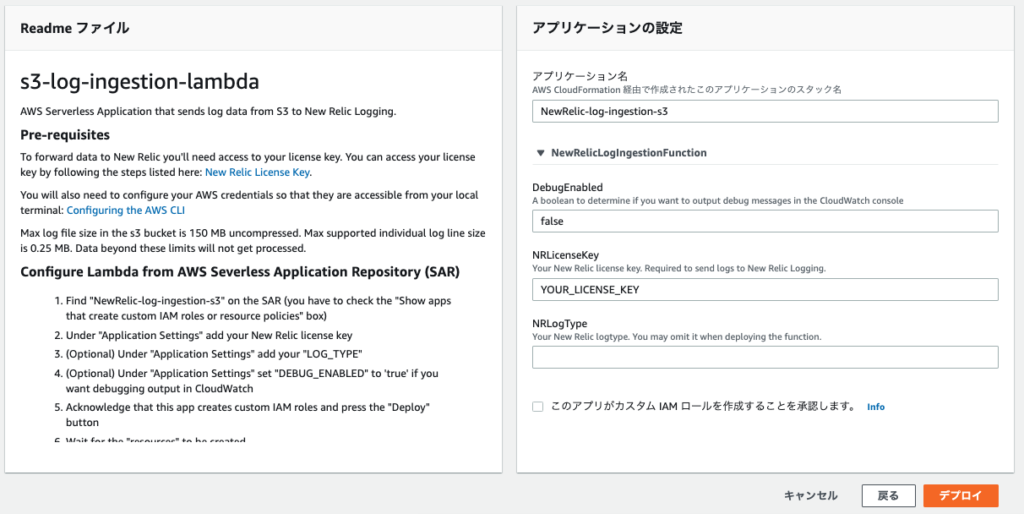Click the orange デプロイ button

(961, 496)
